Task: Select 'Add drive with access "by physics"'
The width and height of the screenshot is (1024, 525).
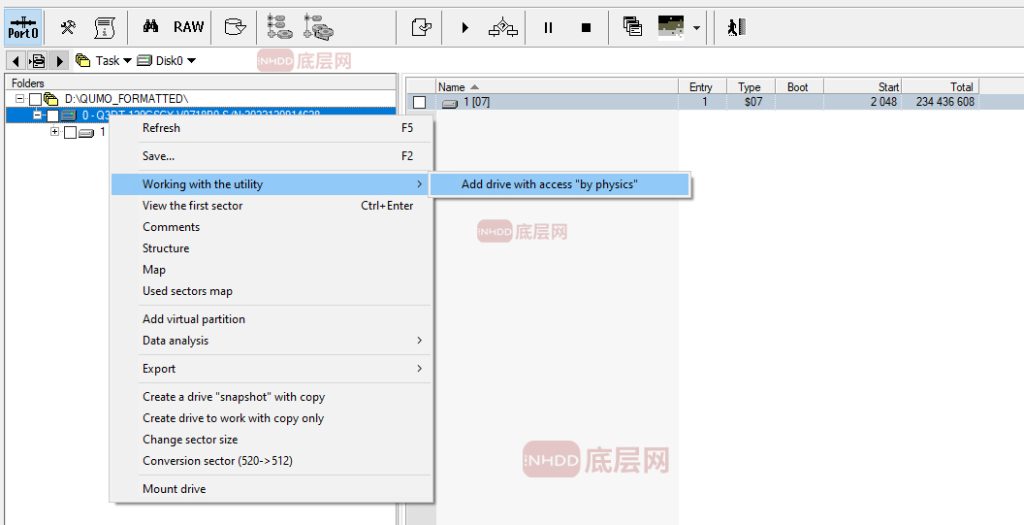Action: [549, 184]
